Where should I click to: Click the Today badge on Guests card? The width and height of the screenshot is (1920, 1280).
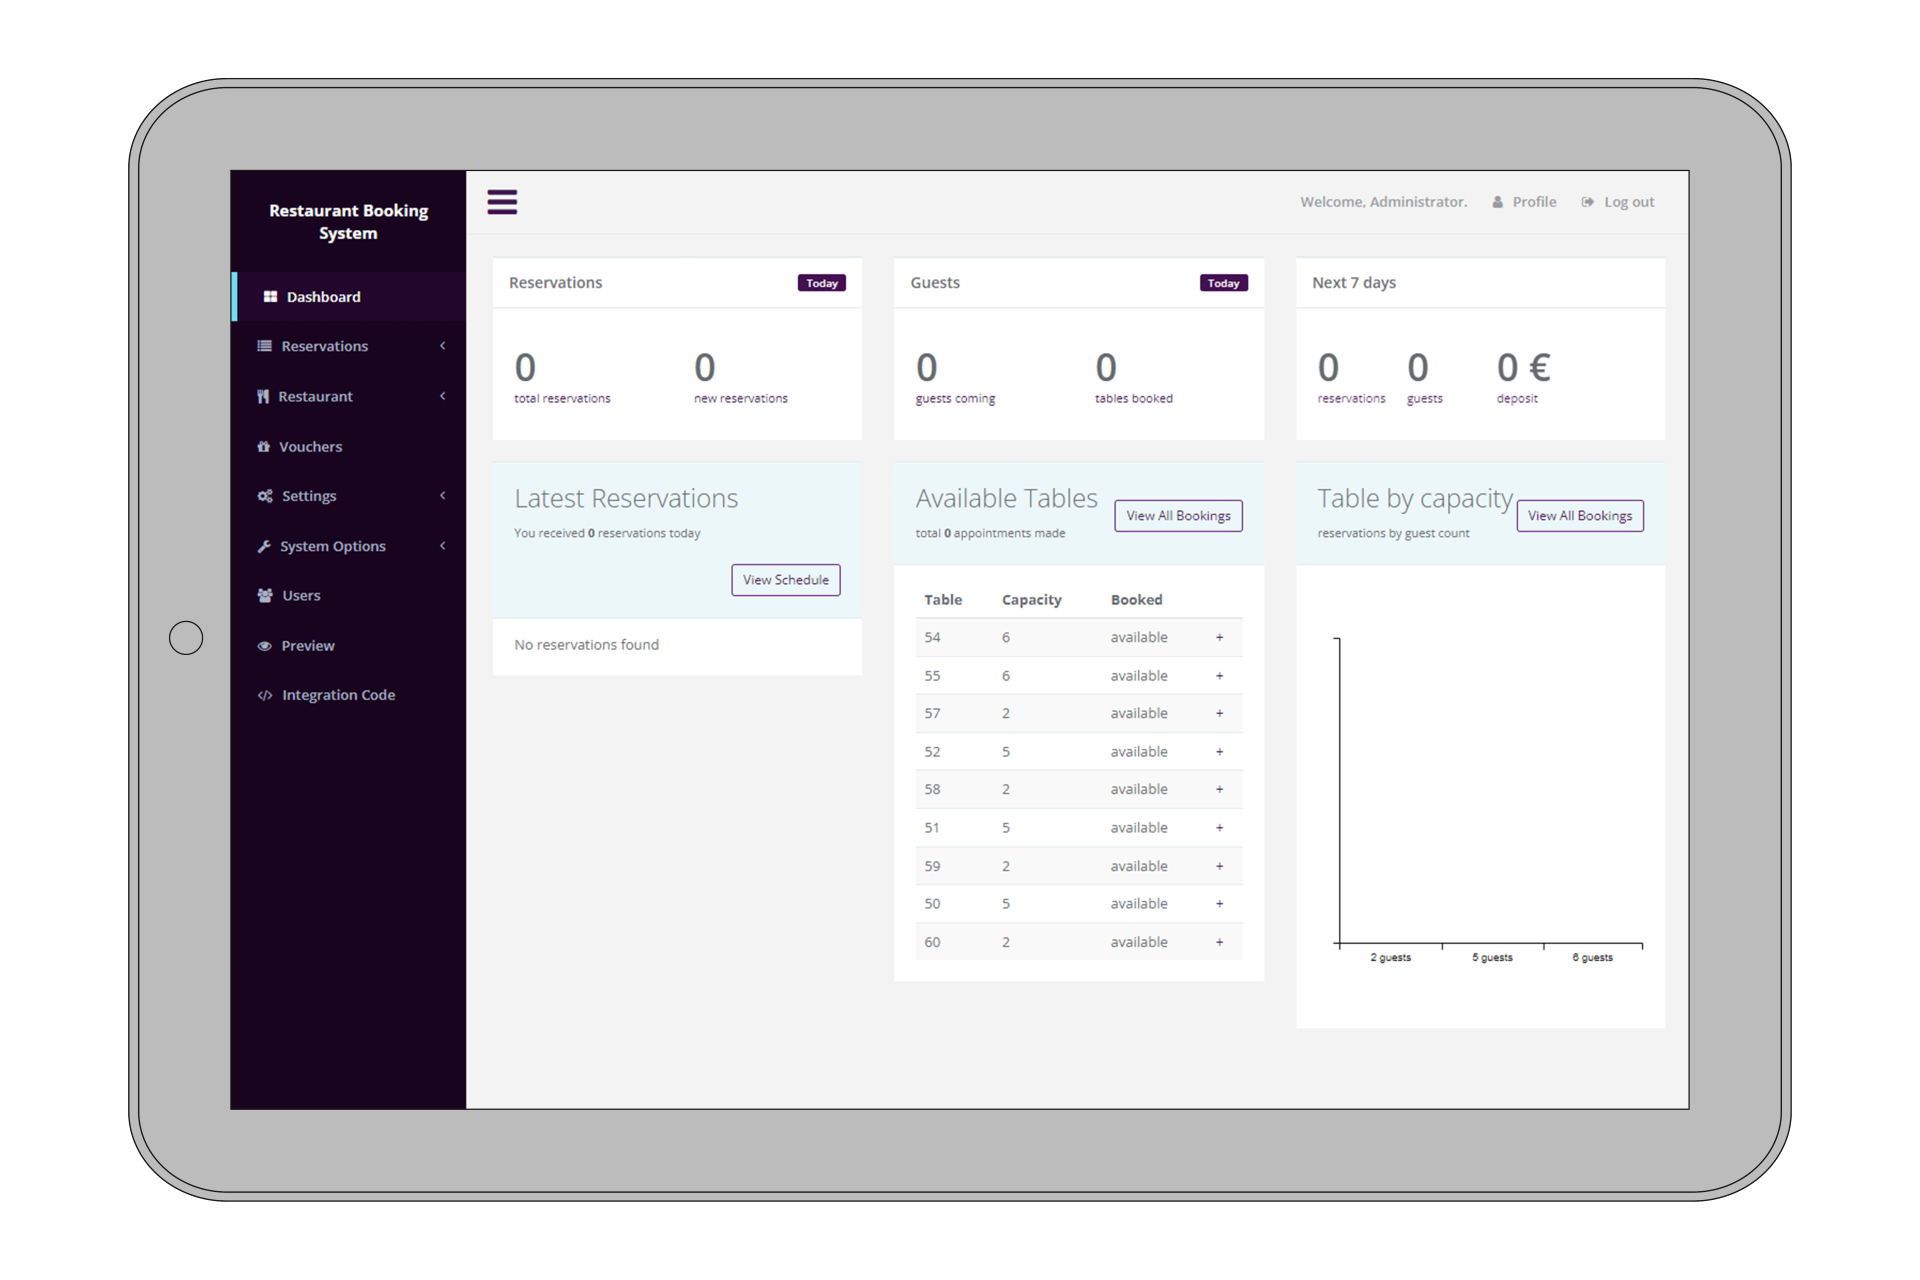coord(1223,283)
